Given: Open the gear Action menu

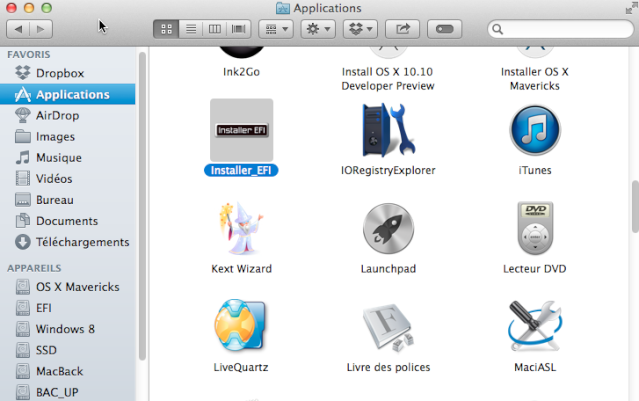Looking at the screenshot, I should pos(318,29).
